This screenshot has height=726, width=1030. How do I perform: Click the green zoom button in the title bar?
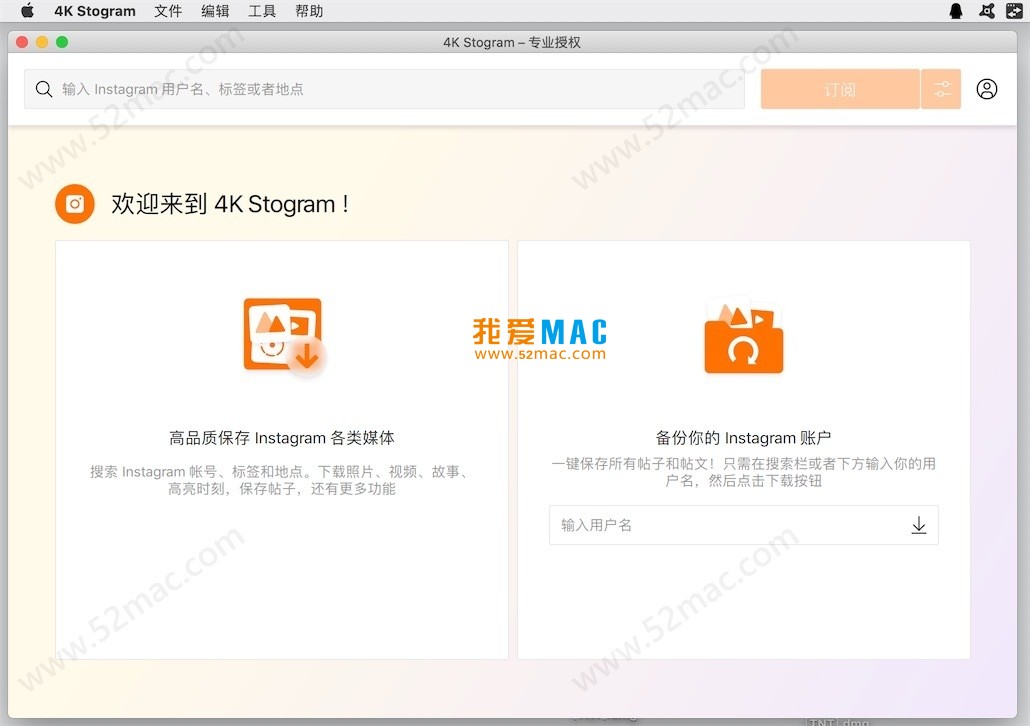[x=62, y=42]
